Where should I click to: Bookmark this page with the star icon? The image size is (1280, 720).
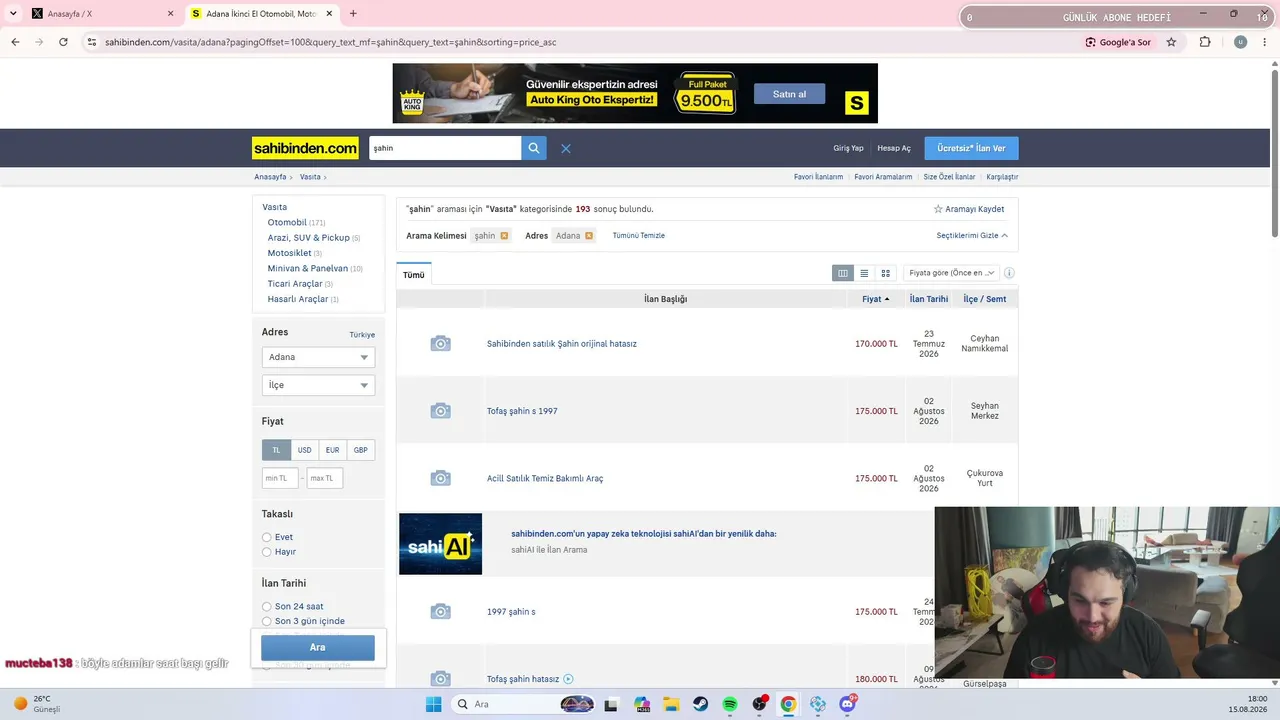(x=1171, y=42)
